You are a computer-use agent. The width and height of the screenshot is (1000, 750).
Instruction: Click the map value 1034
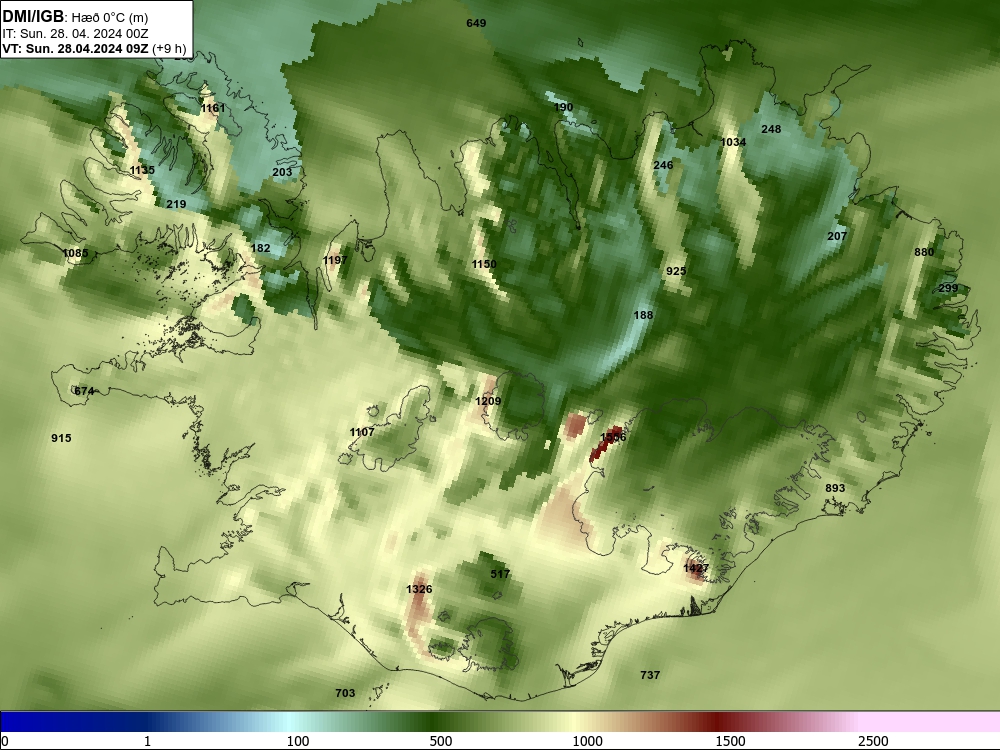pyautogui.click(x=733, y=142)
